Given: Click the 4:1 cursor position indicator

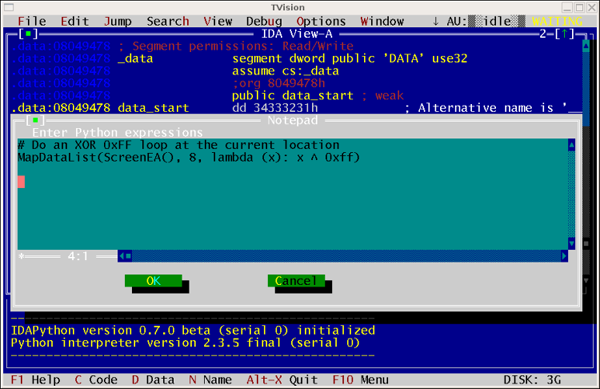Looking at the screenshot, I should pos(78,256).
